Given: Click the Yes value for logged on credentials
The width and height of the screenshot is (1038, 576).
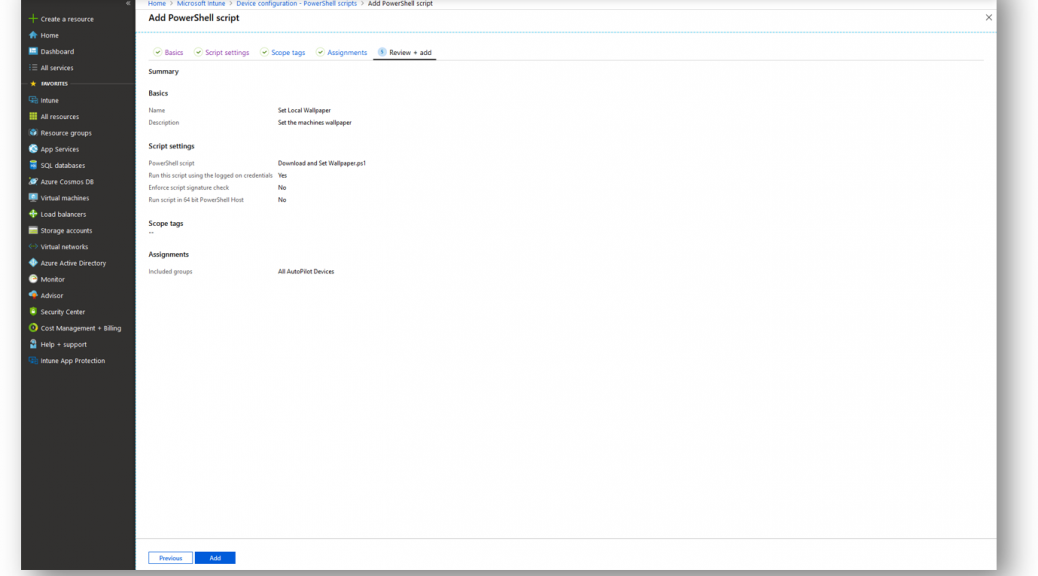Looking at the screenshot, I should 282,175.
